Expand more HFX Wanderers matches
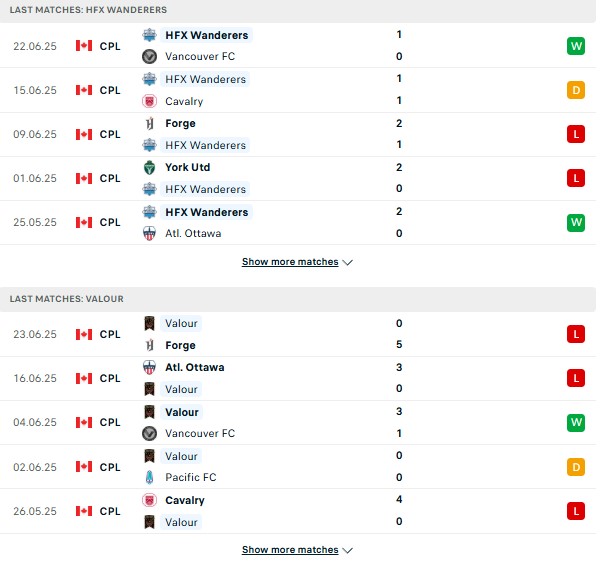 pos(297,262)
